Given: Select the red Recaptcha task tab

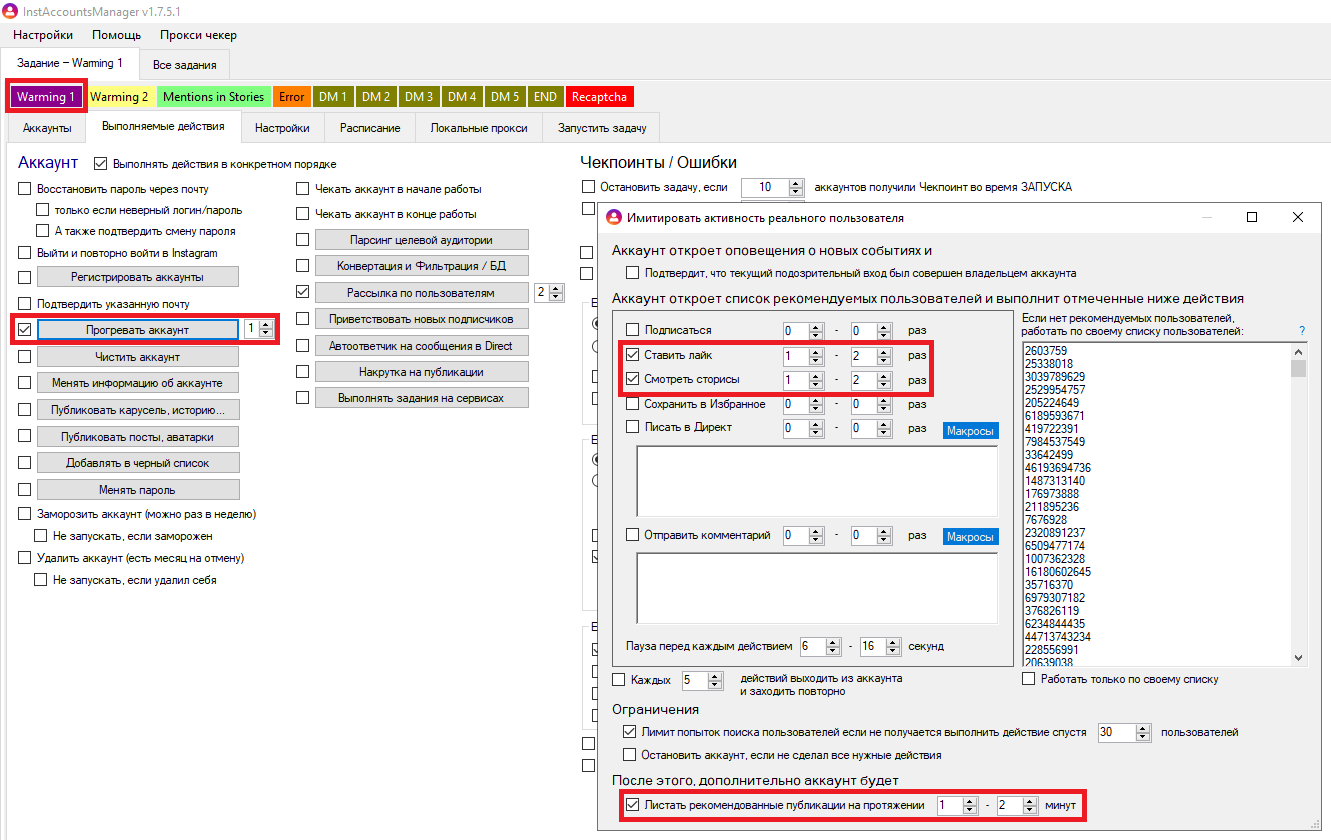Looking at the screenshot, I should point(600,97).
